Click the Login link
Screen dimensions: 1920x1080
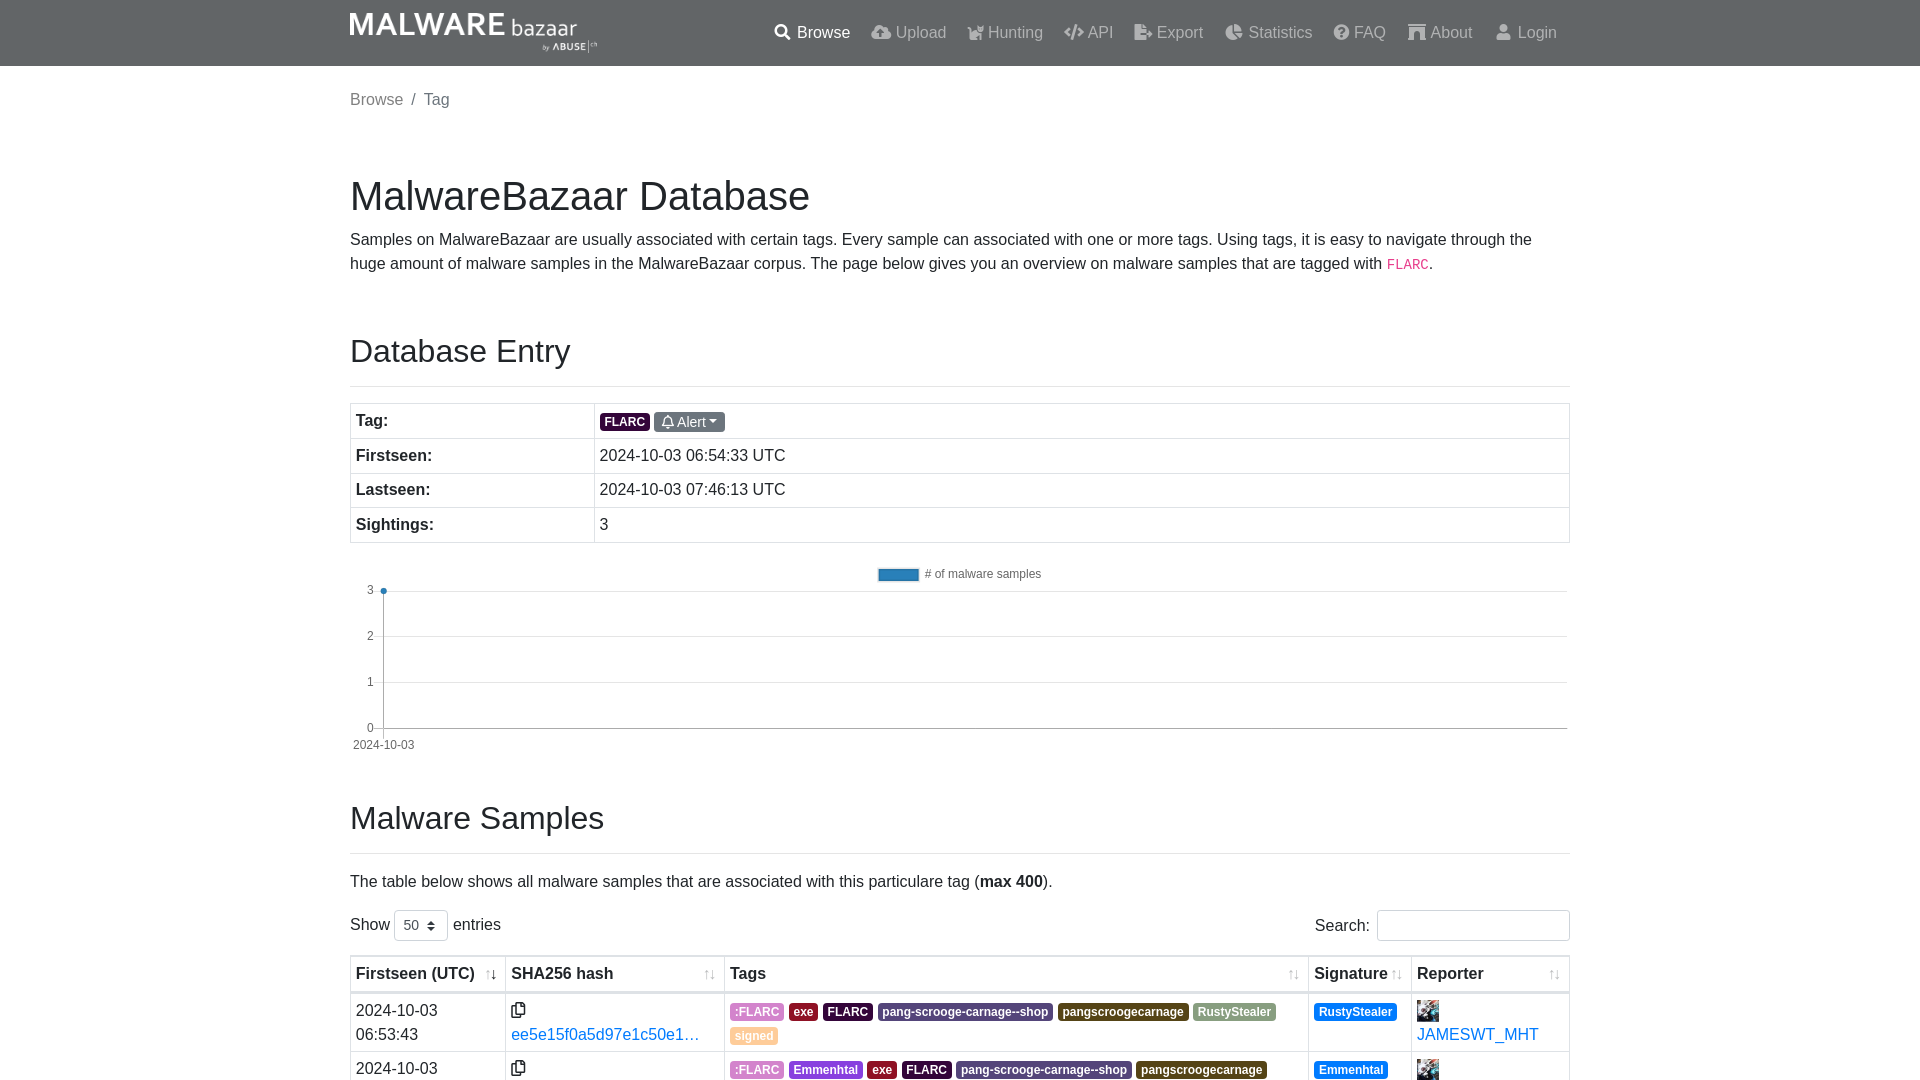pyautogui.click(x=1526, y=33)
